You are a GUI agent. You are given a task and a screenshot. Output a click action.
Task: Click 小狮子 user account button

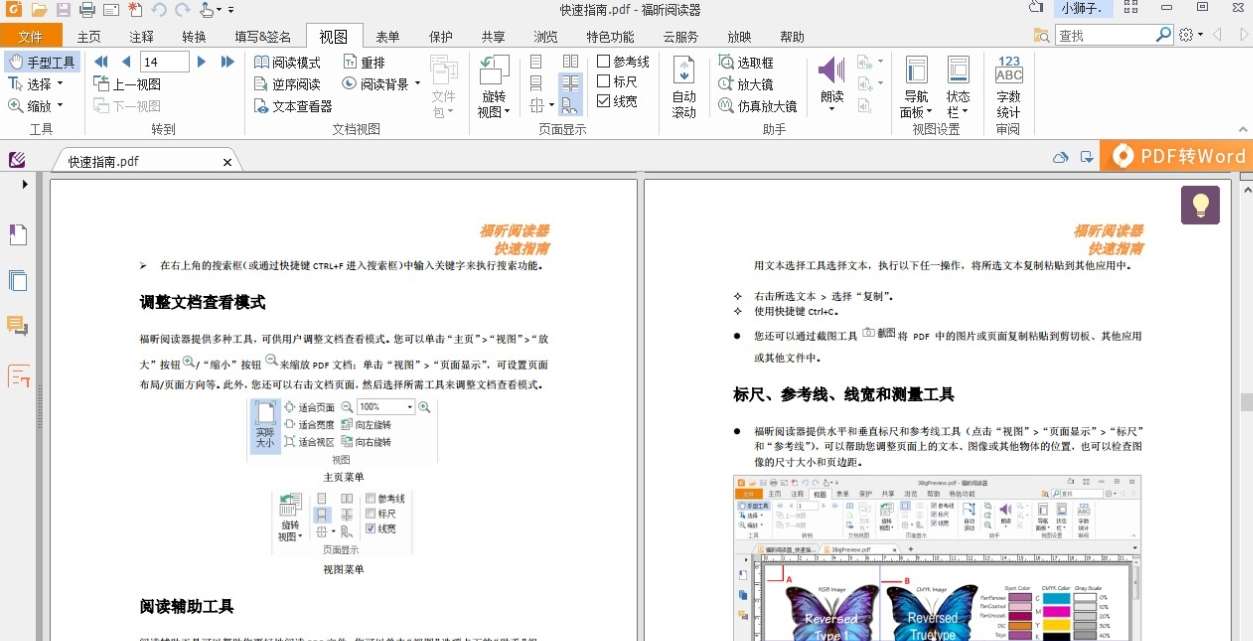coord(1082,8)
